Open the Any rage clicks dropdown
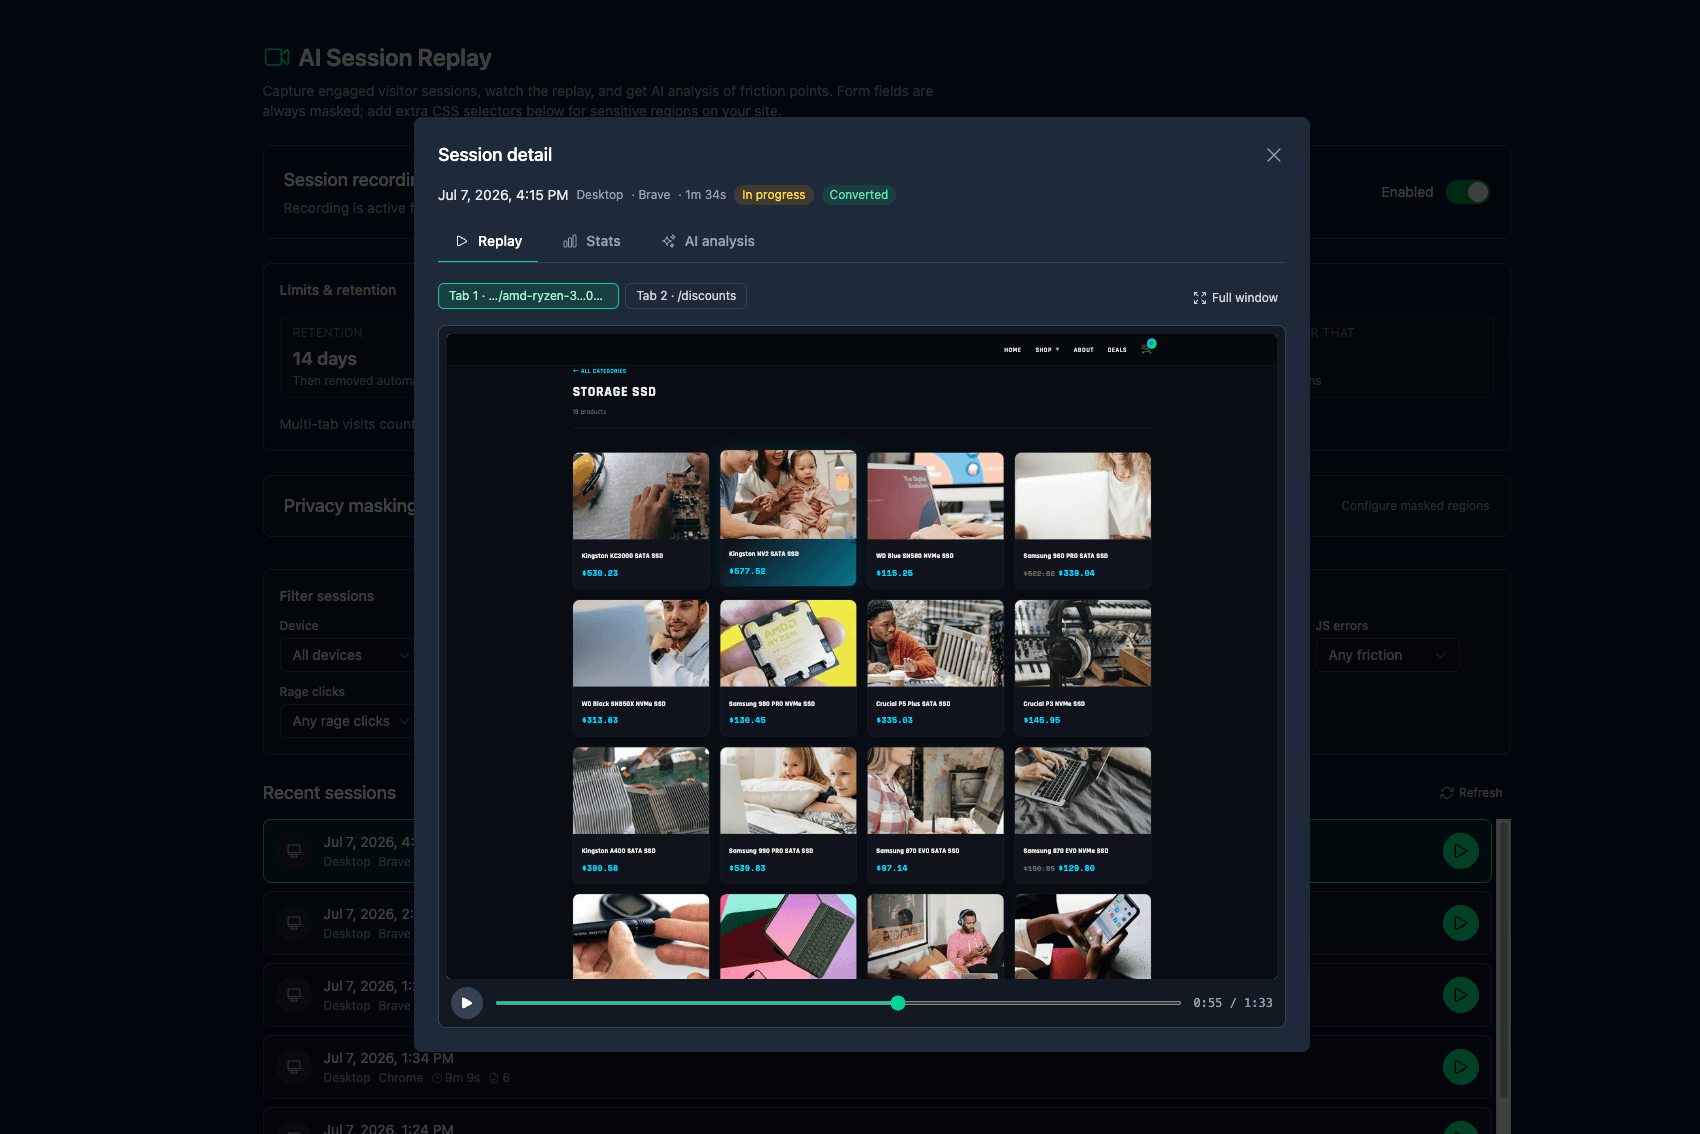Viewport: 1700px width, 1134px height. pyautogui.click(x=350, y=721)
